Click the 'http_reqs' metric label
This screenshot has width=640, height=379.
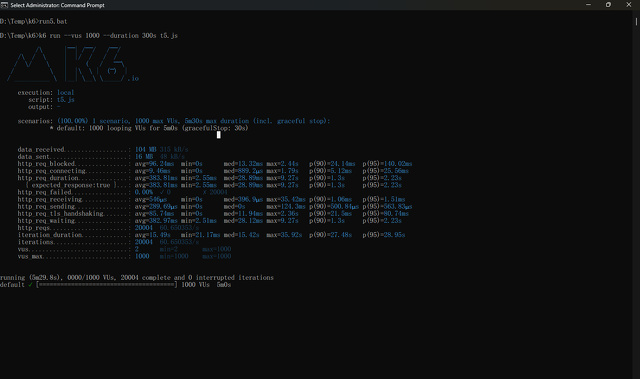coord(34,228)
